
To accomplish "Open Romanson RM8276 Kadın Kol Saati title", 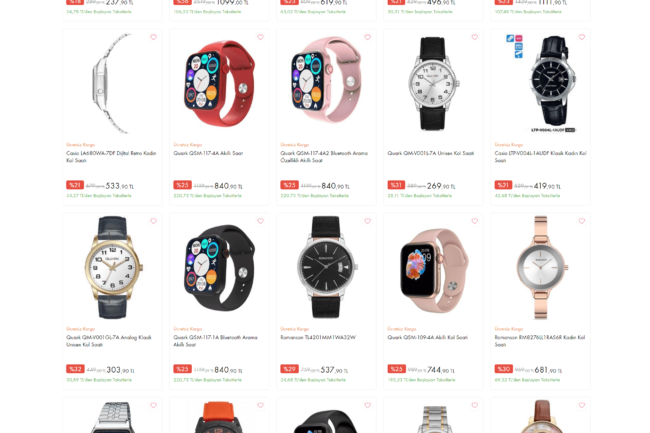I will [x=540, y=341].
